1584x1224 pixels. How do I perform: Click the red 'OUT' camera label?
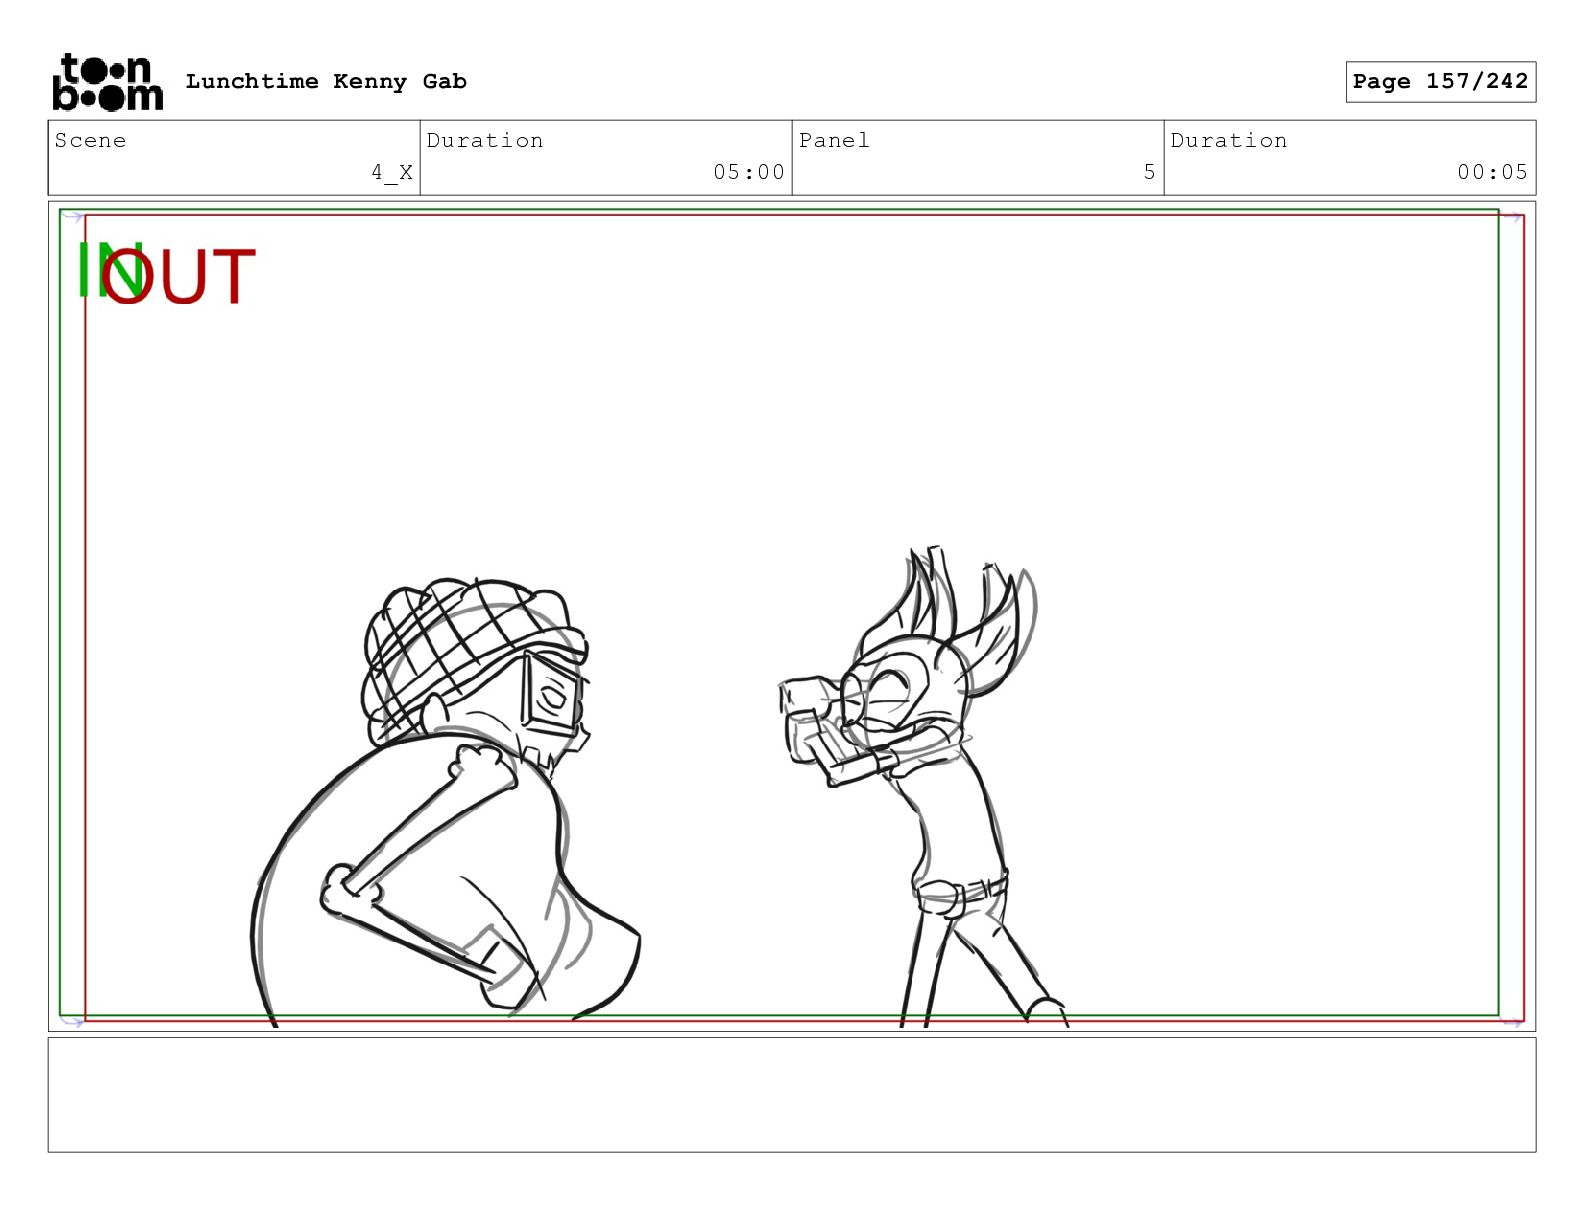pos(180,276)
